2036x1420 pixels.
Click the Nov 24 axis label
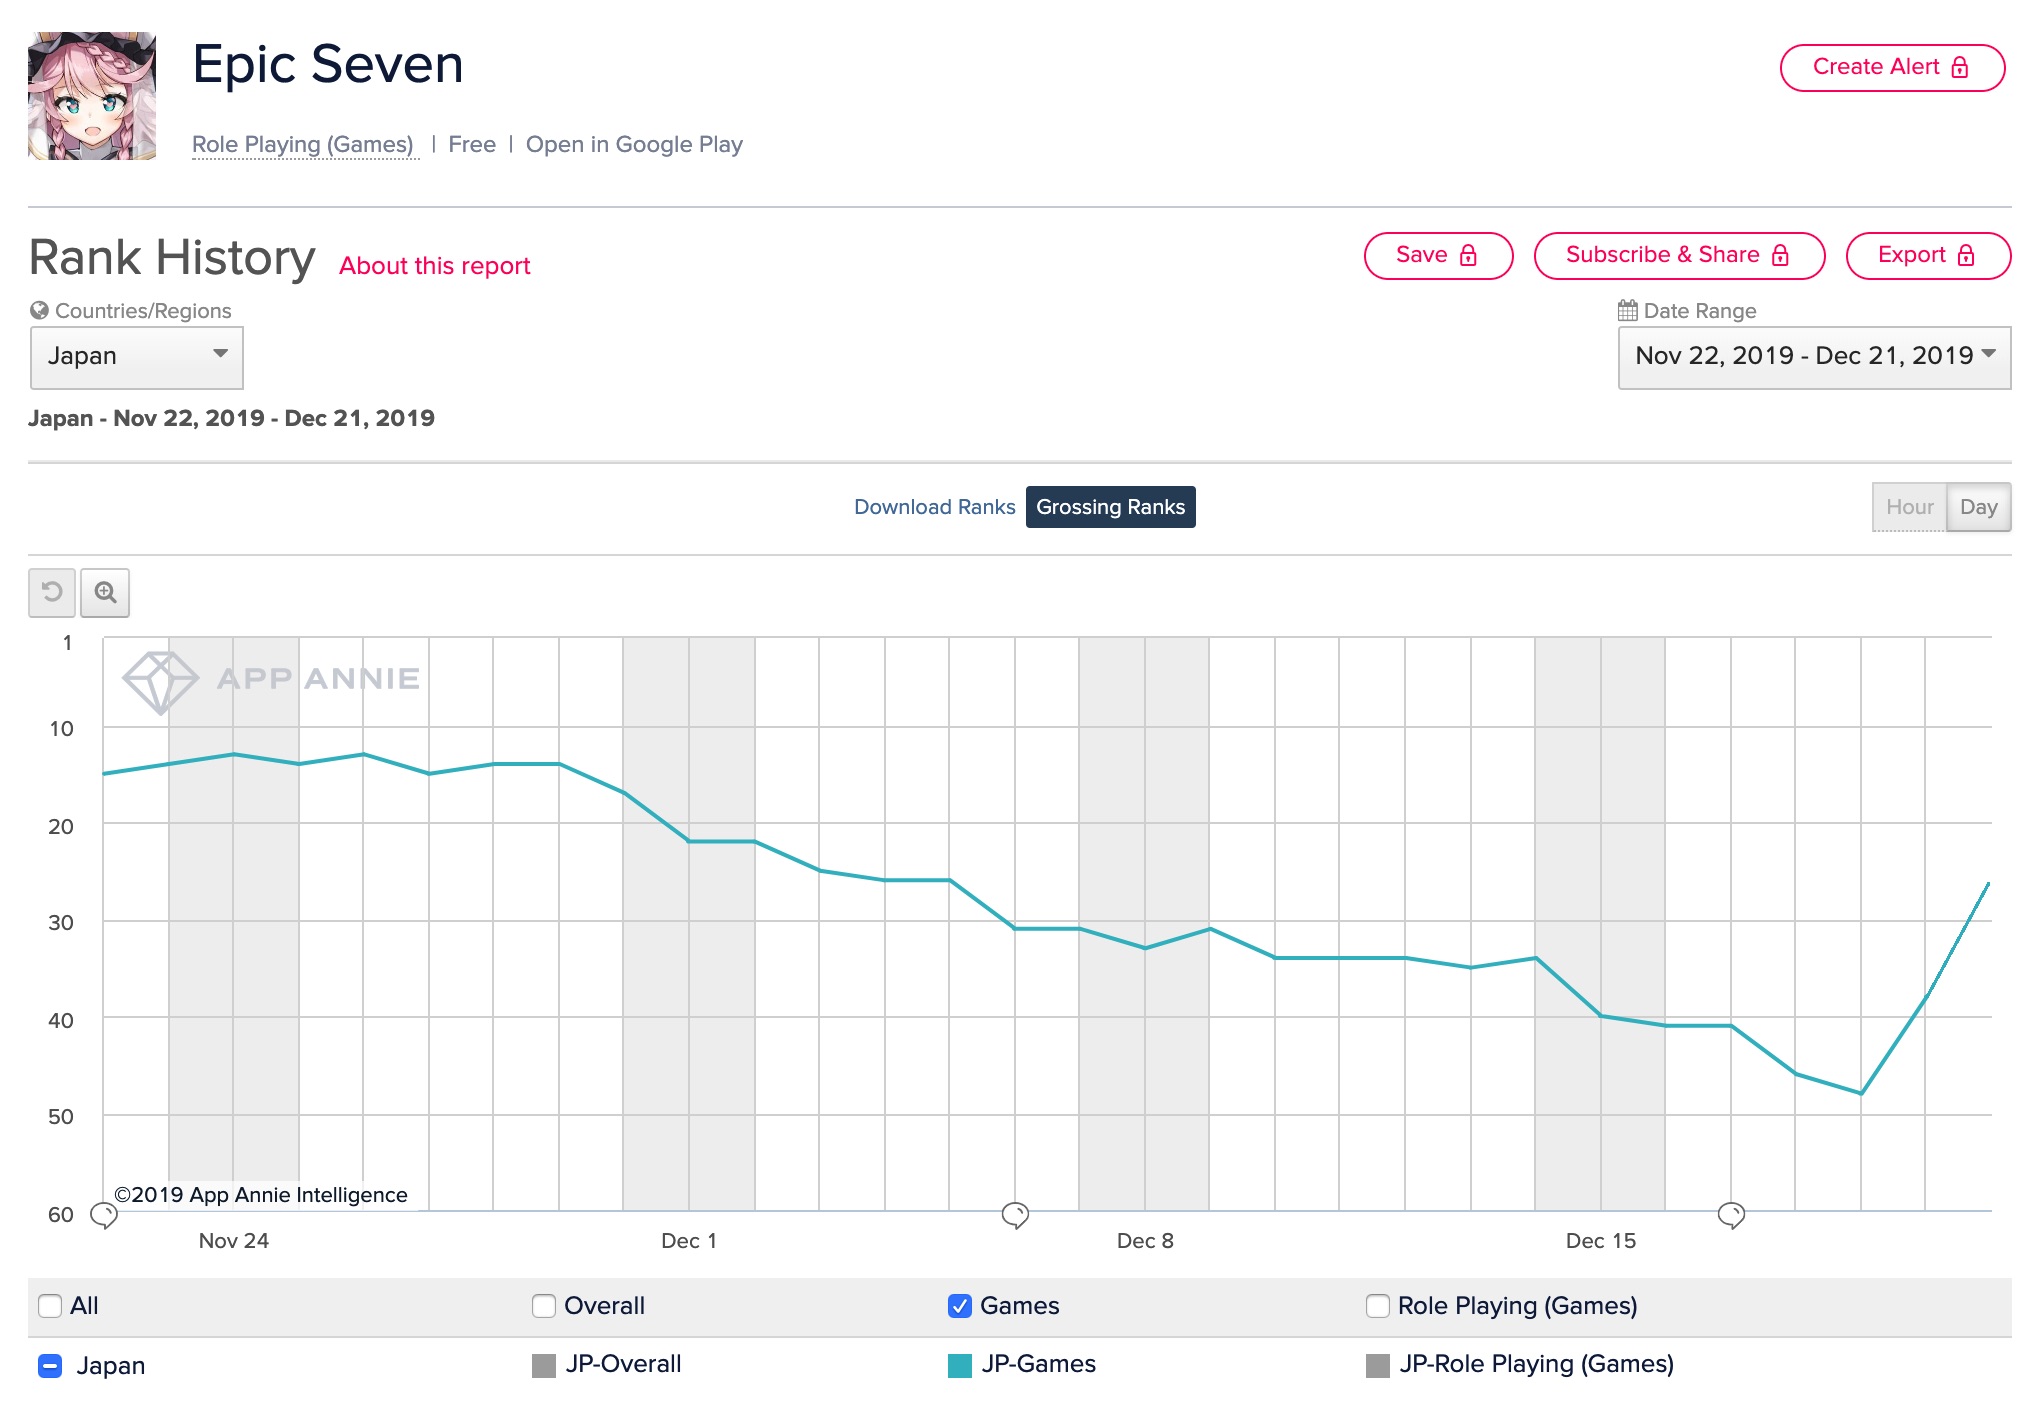tap(234, 1241)
